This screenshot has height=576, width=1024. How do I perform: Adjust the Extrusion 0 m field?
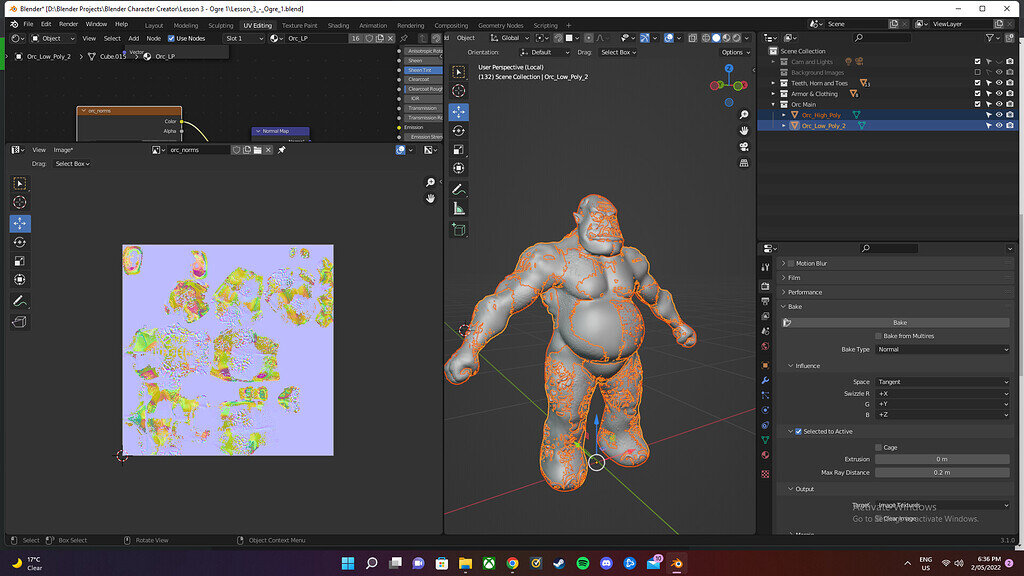(942, 459)
